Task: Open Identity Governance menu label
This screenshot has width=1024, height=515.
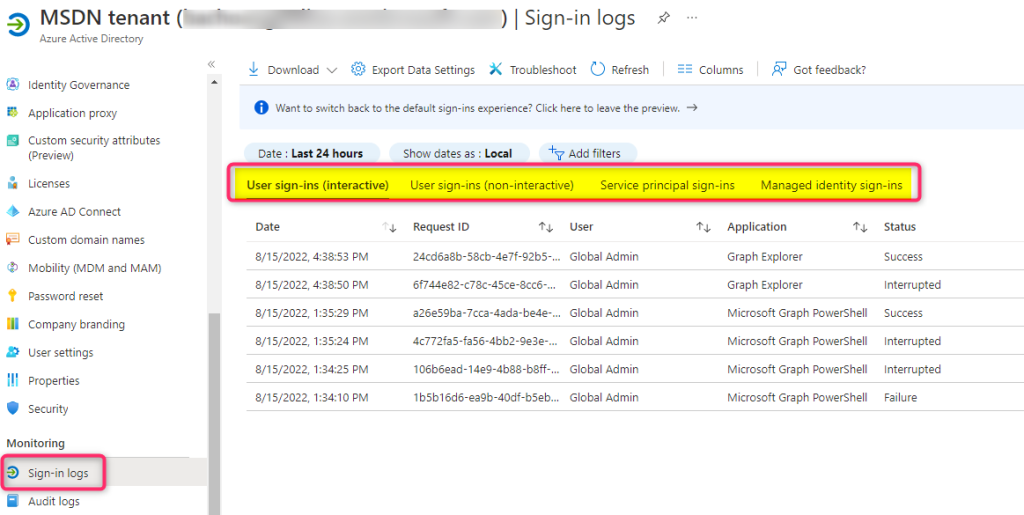Action: [x=78, y=85]
